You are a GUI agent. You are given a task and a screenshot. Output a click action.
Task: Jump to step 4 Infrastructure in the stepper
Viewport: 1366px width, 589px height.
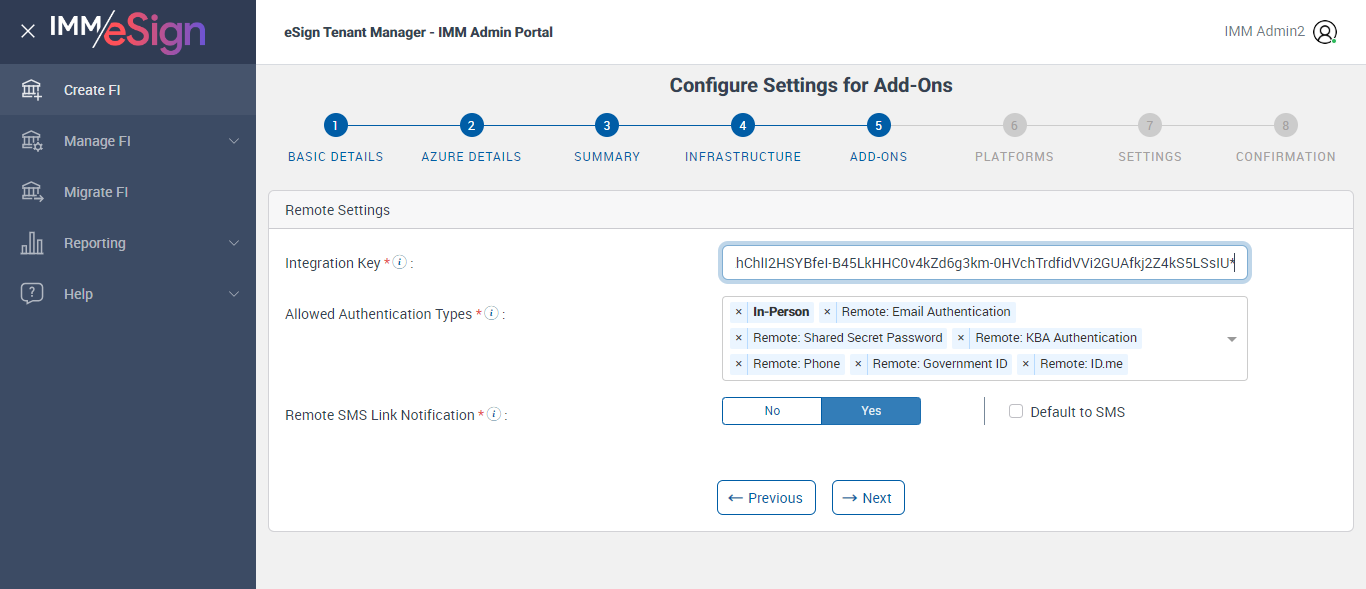[x=741, y=126]
